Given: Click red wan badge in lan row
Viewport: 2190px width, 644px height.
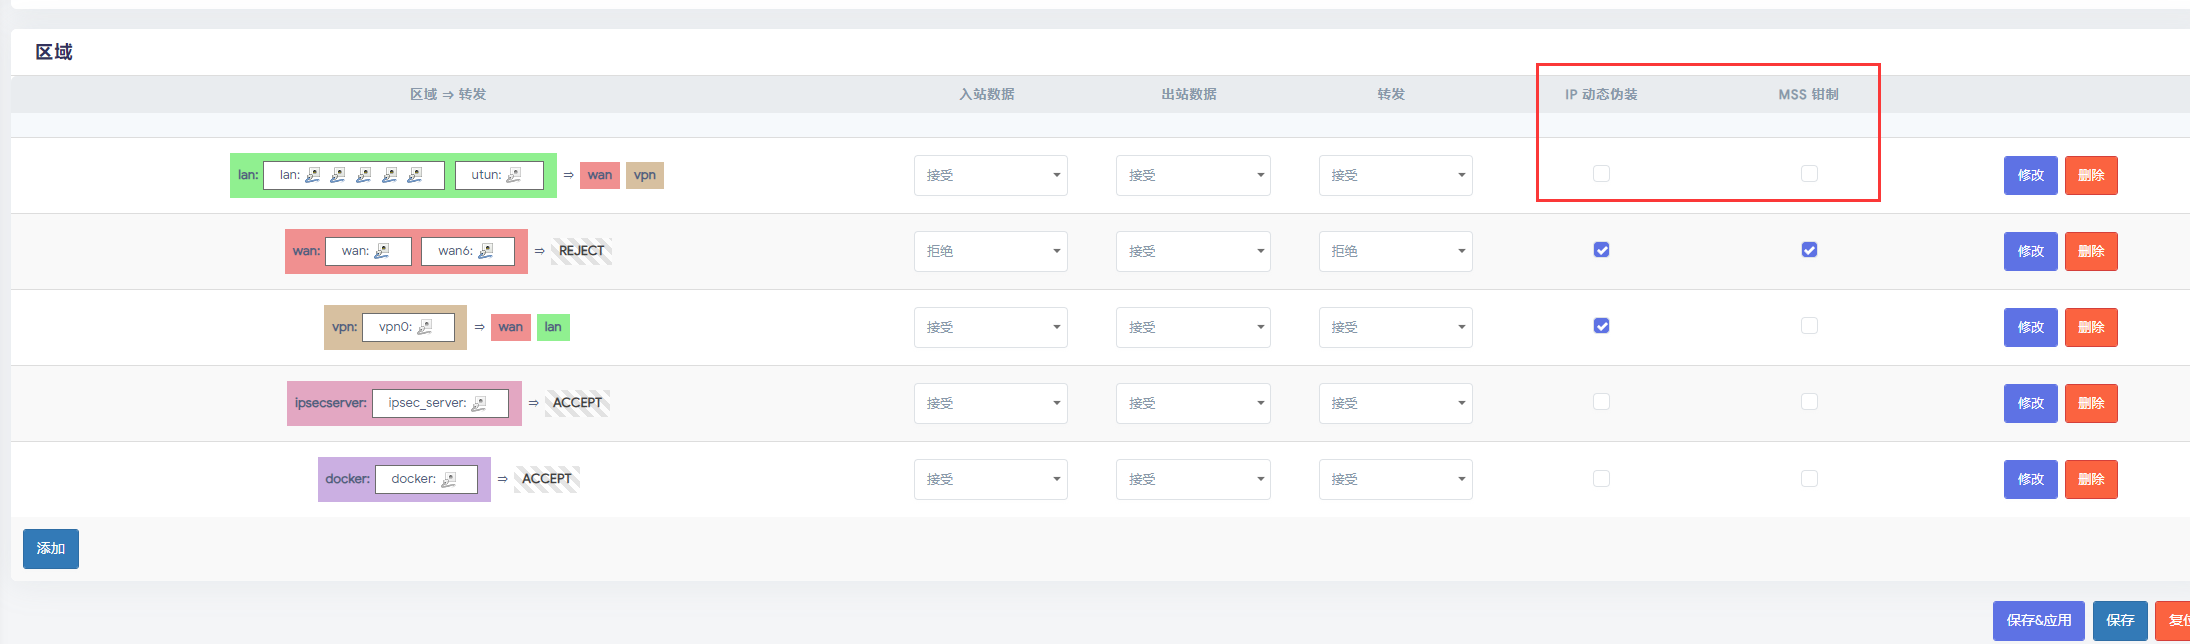Looking at the screenshot, I should pos(600,175).
